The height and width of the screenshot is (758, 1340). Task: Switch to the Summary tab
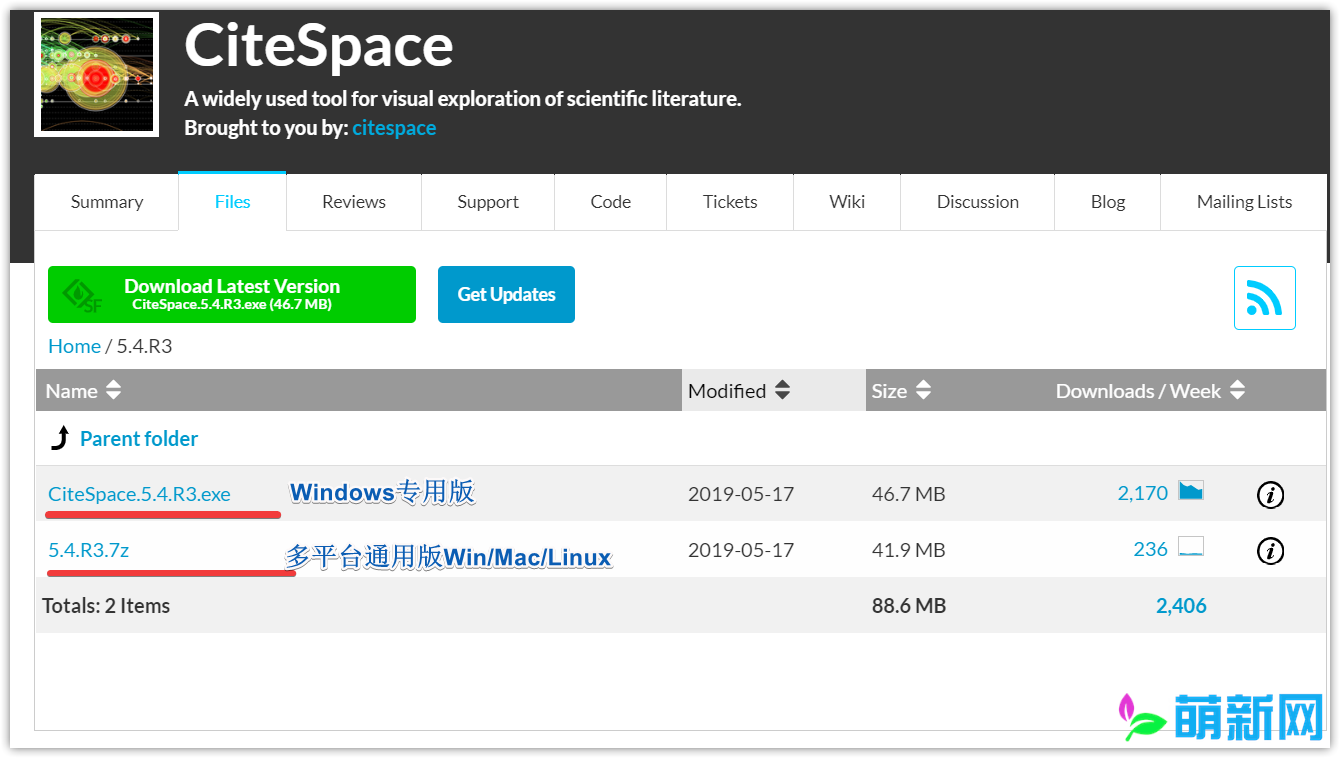point(107,201)
